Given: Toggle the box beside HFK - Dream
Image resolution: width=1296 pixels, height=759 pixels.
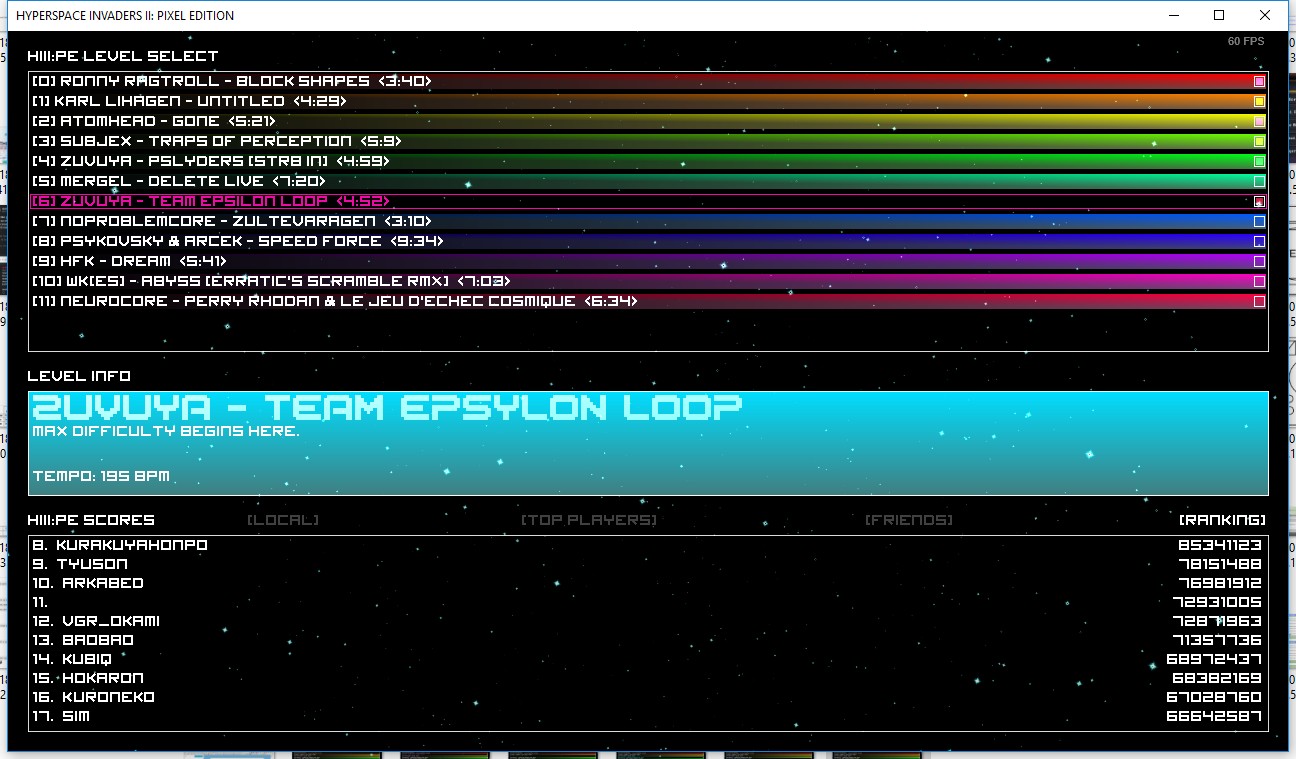Looking at the screenshot, I should tap(1259, 261).
